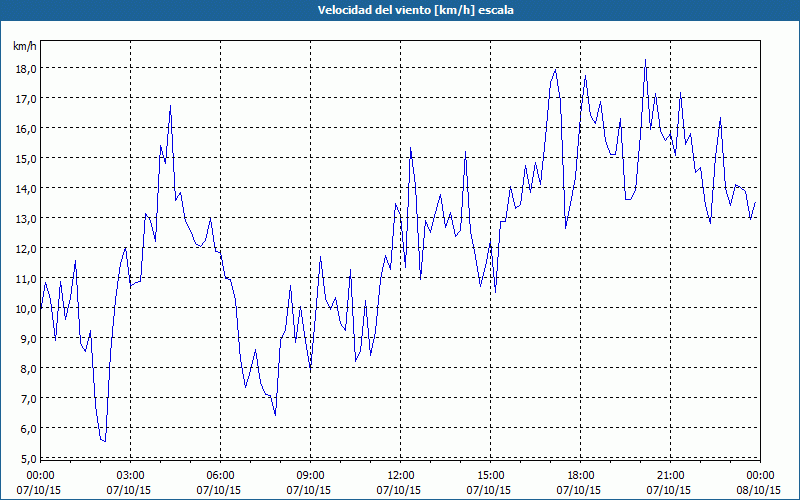Click the '09:00' time label
The width and height of the screenshot is (800, 500).
tap(310, 476)
